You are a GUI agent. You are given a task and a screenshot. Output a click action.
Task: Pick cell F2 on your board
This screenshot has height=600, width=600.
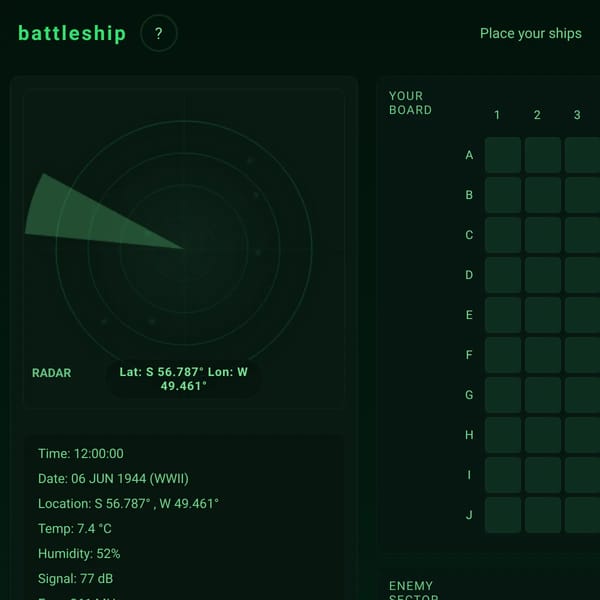point(543,355)
